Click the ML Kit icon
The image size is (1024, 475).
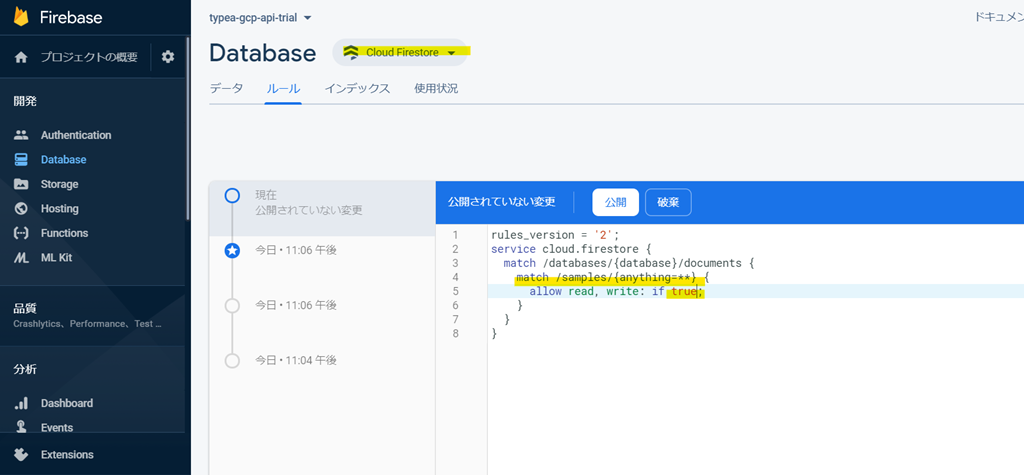21,258
